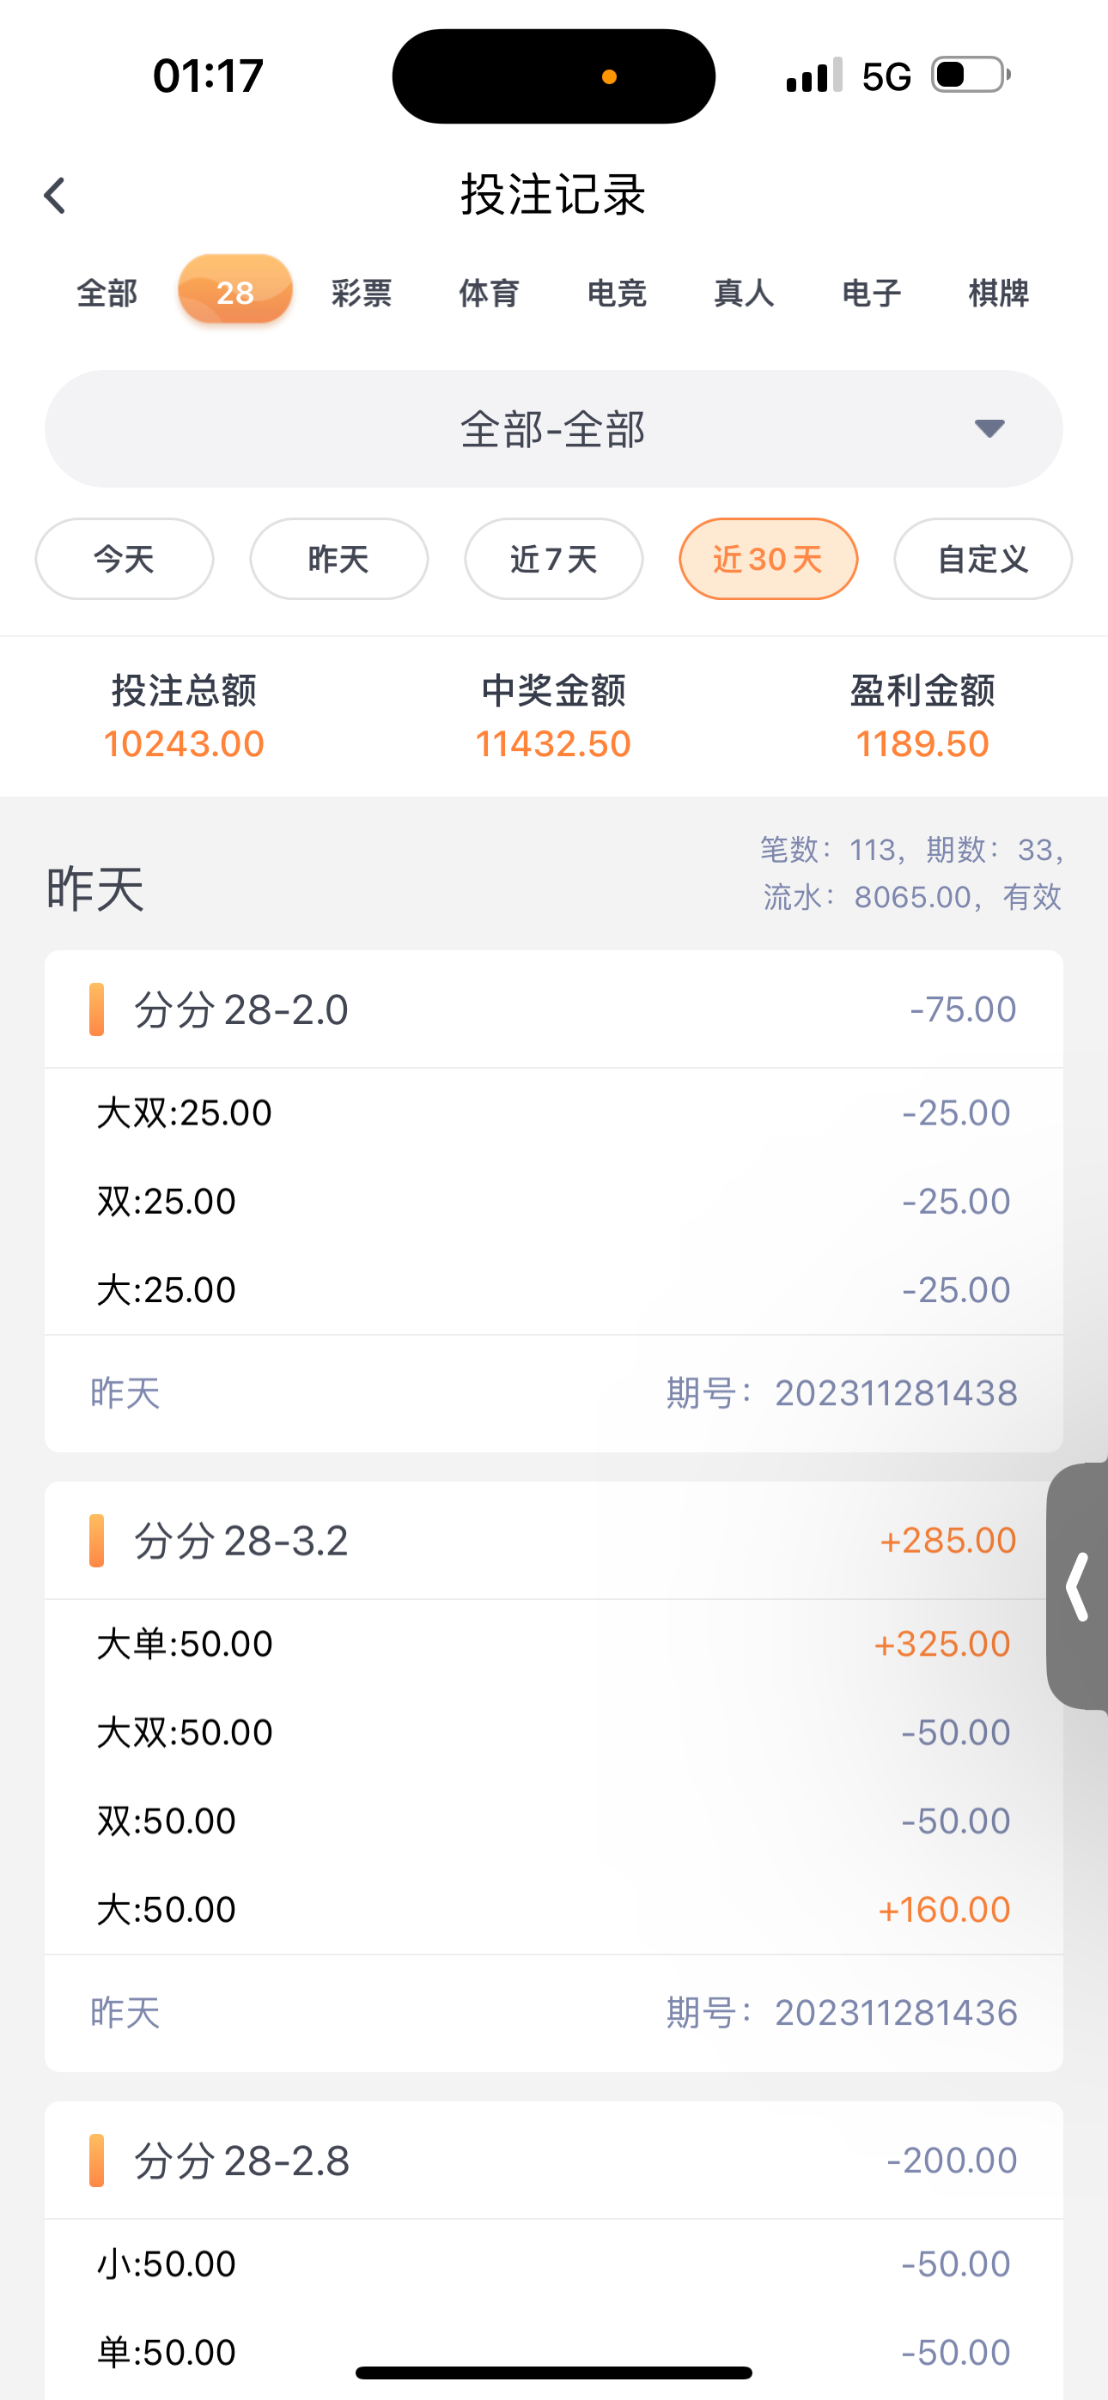Tap the back arrow icon
The image size is (1108, 2400).
point(56,195)
